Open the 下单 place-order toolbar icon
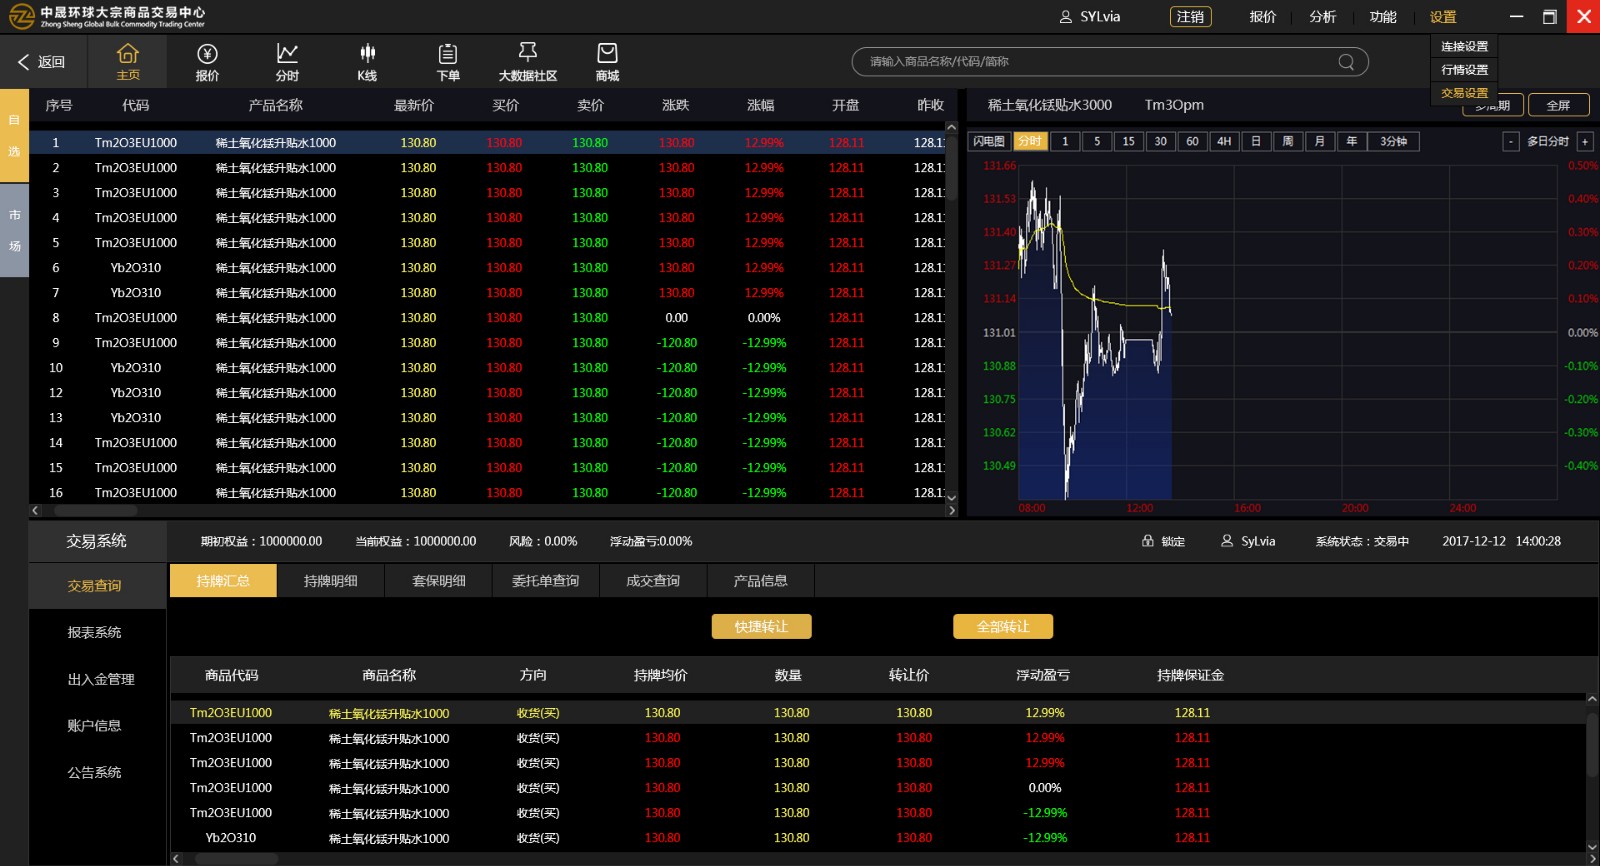Viewport: 1600px width, 866px height. [x=448, y=62]
